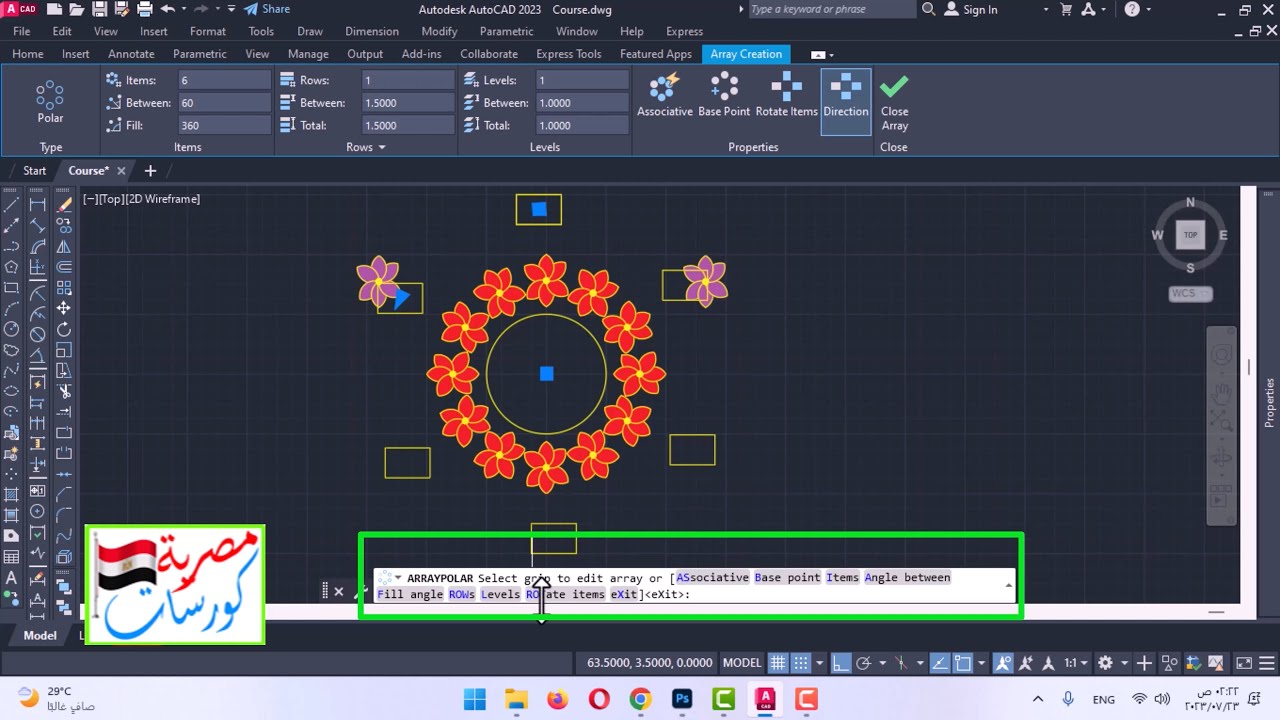The width and height of the screenshot is (1280, 720).
Task: Open the Autodesk App Store cart icon
Action: [x=1066, y=9]
